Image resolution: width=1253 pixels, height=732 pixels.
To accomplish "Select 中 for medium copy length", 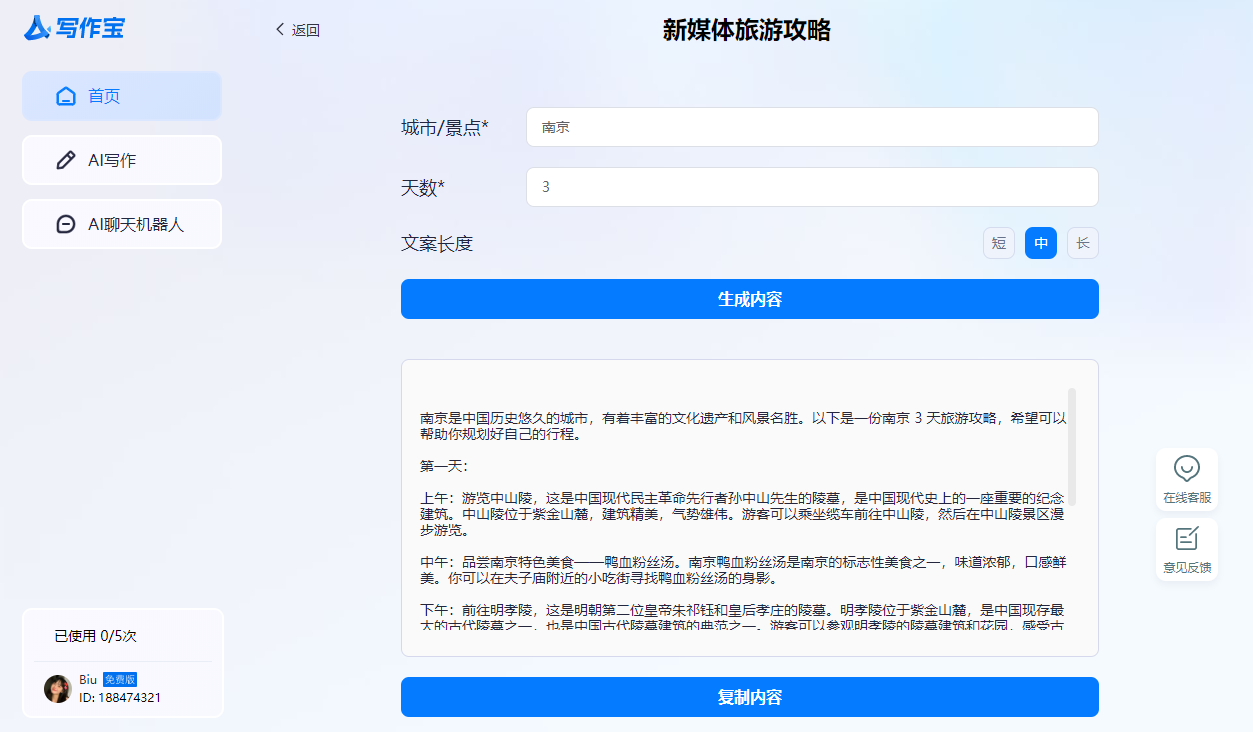I will [1040, 242].
